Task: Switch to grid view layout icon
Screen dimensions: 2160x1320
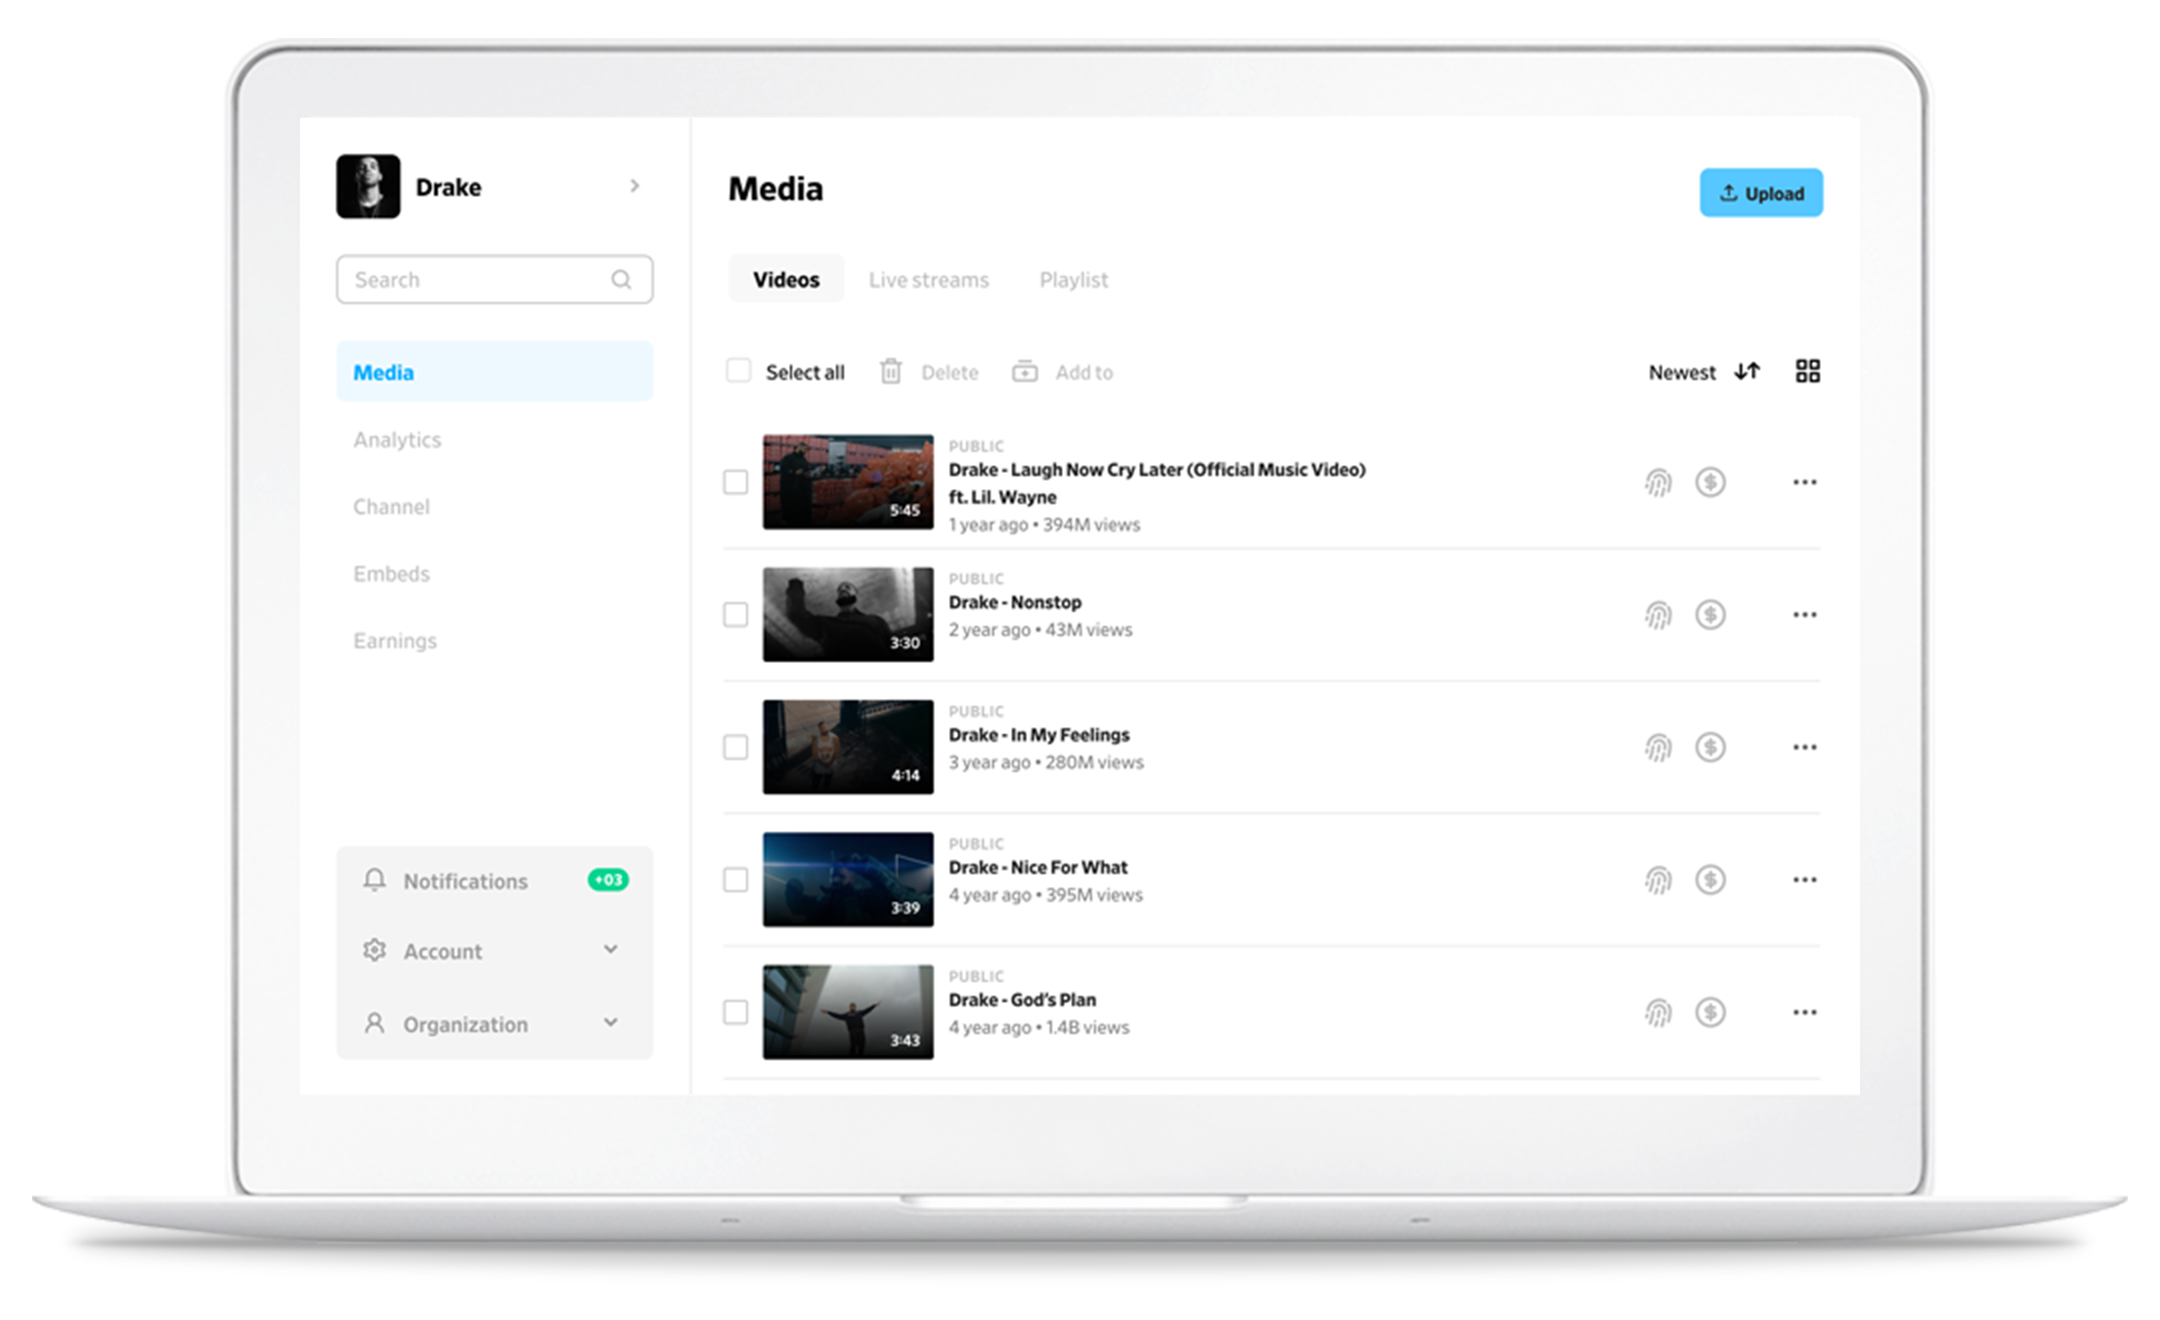Action: click(1808, 371)
